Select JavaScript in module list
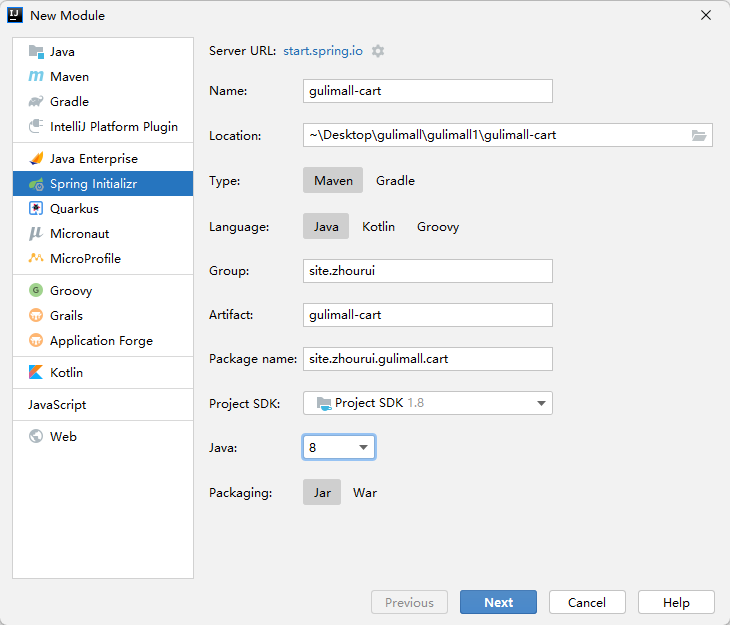The height and width of the screenshot is (625, 730). point(57,404)
